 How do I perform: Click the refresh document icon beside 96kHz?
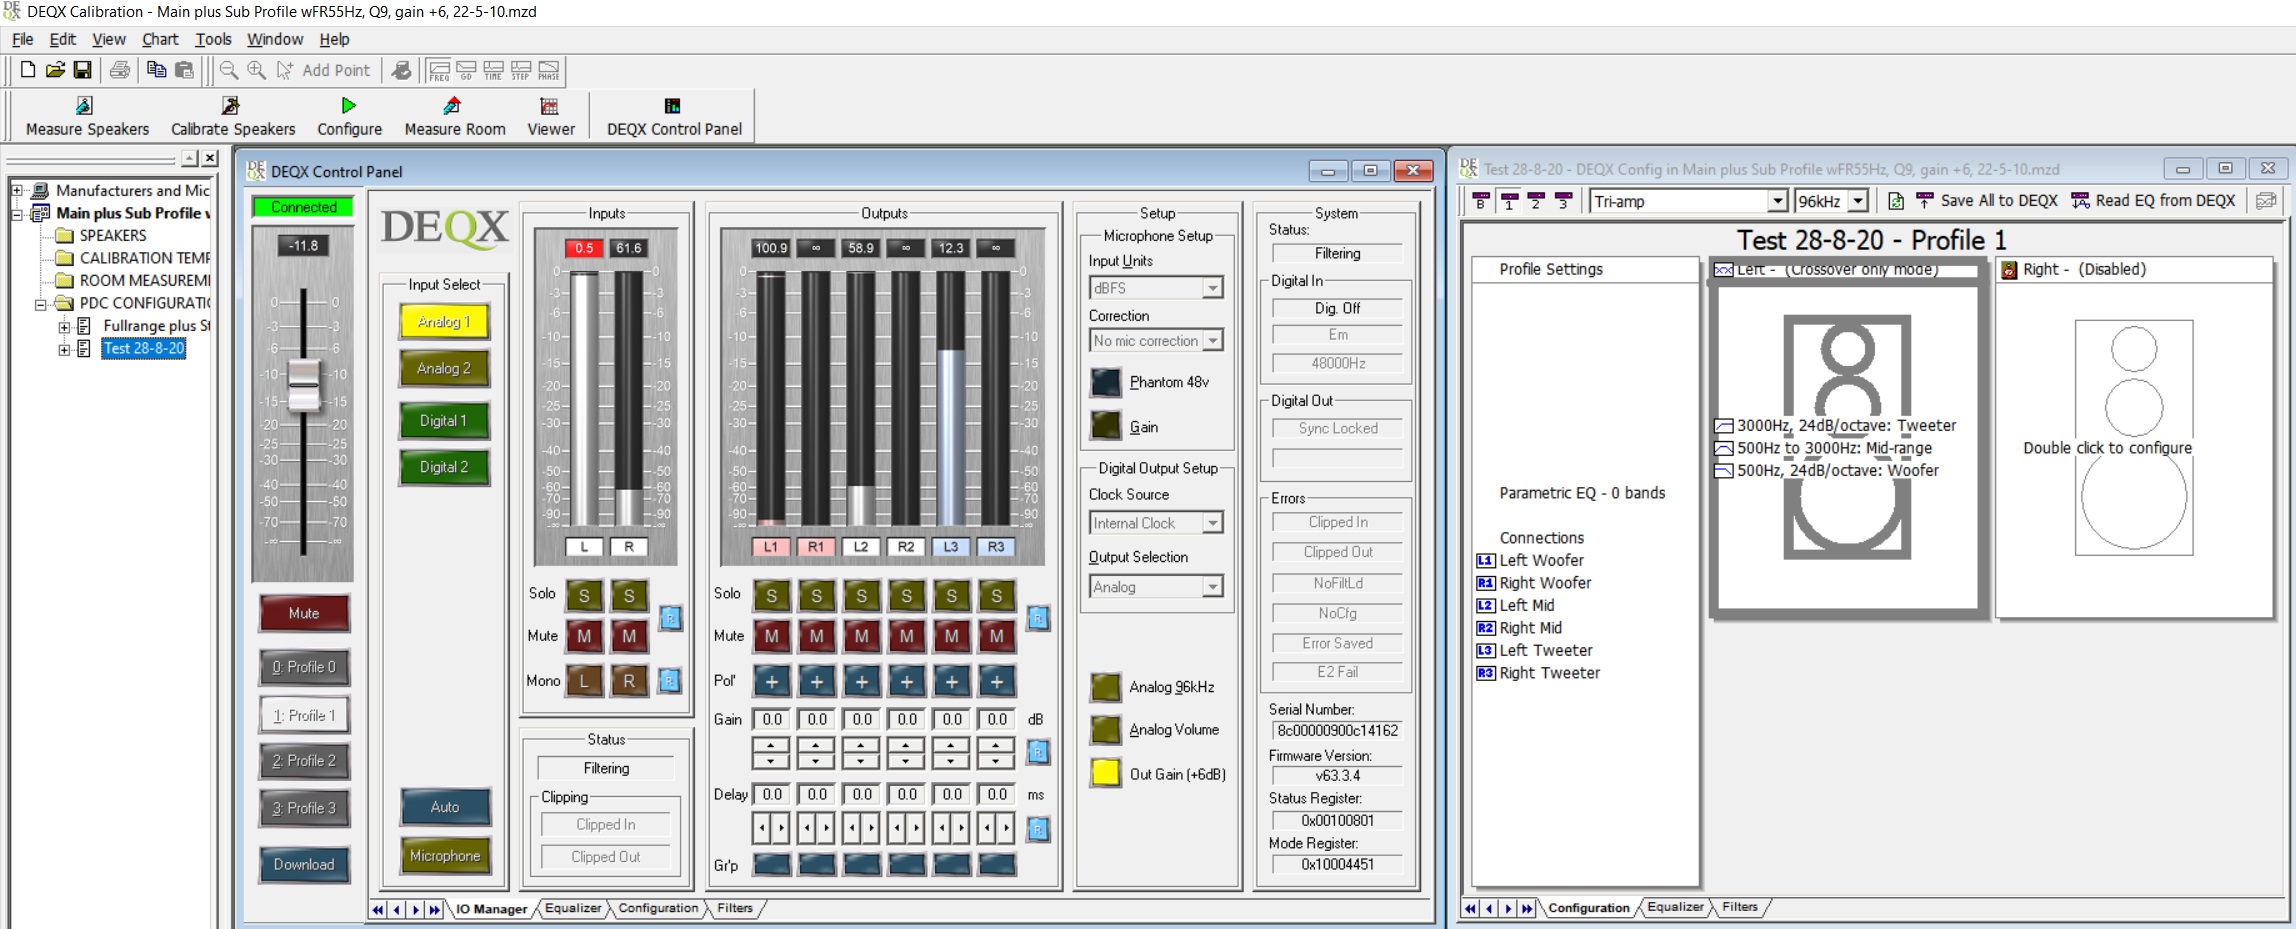point(1895,201)
